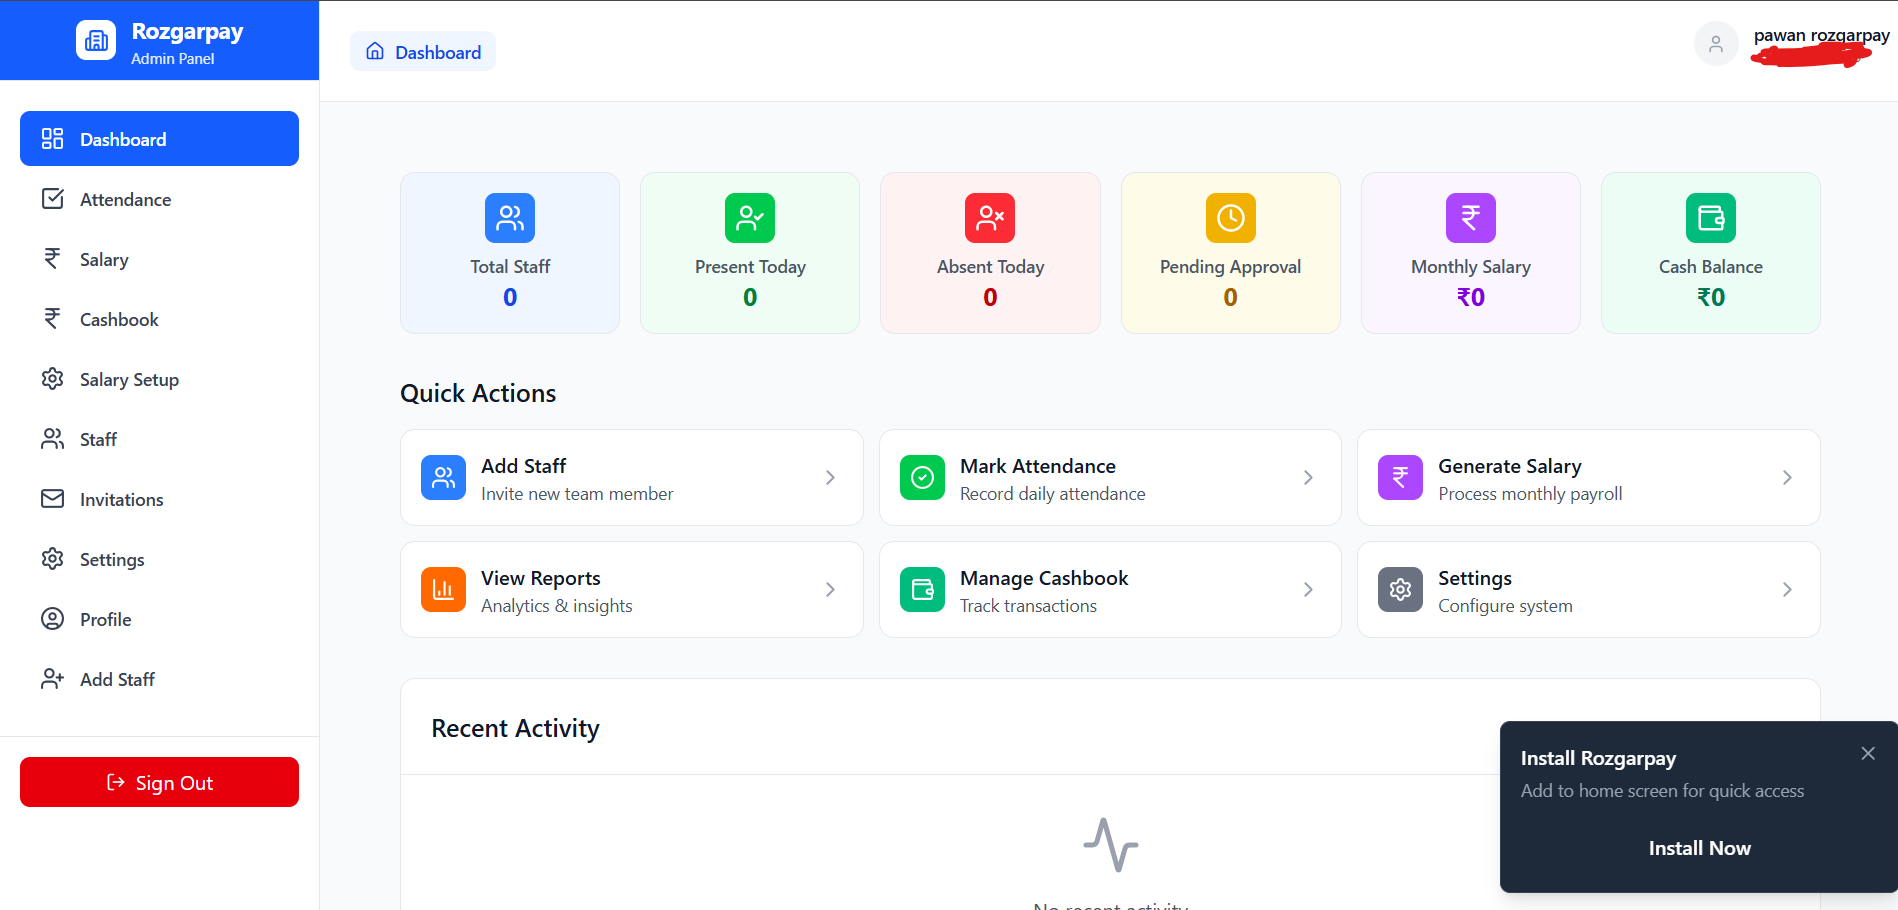This screenshot has height=910, width=1898.
Task: Click the Staff people icon in sidebar
Action: click(53, 439)
